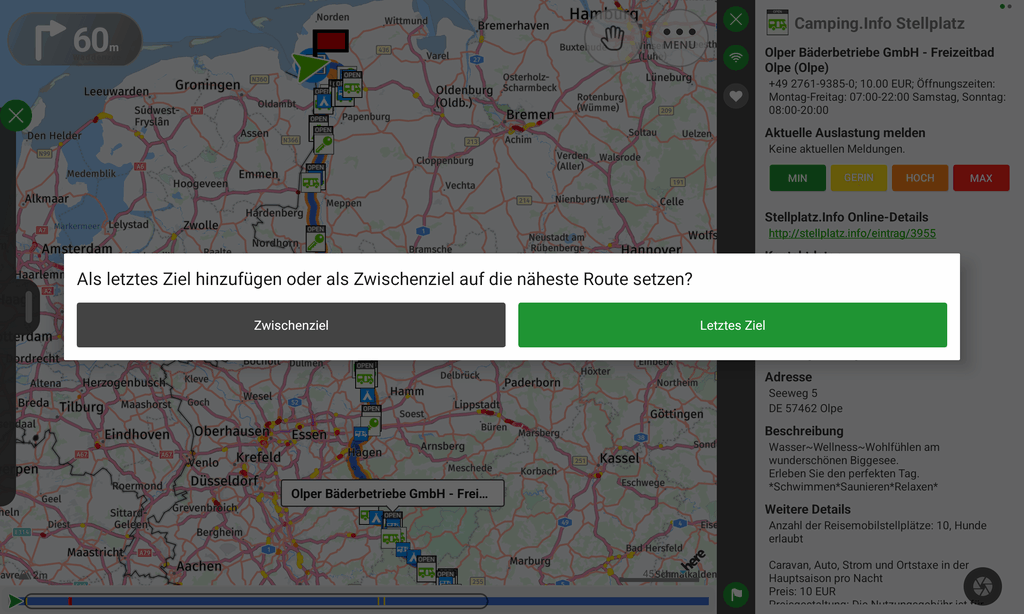Tap the Olper Bäderbetriebe GmbH map label
Image resolution: width=1024 pixels, height=614 pixels.
click(392, 493)
